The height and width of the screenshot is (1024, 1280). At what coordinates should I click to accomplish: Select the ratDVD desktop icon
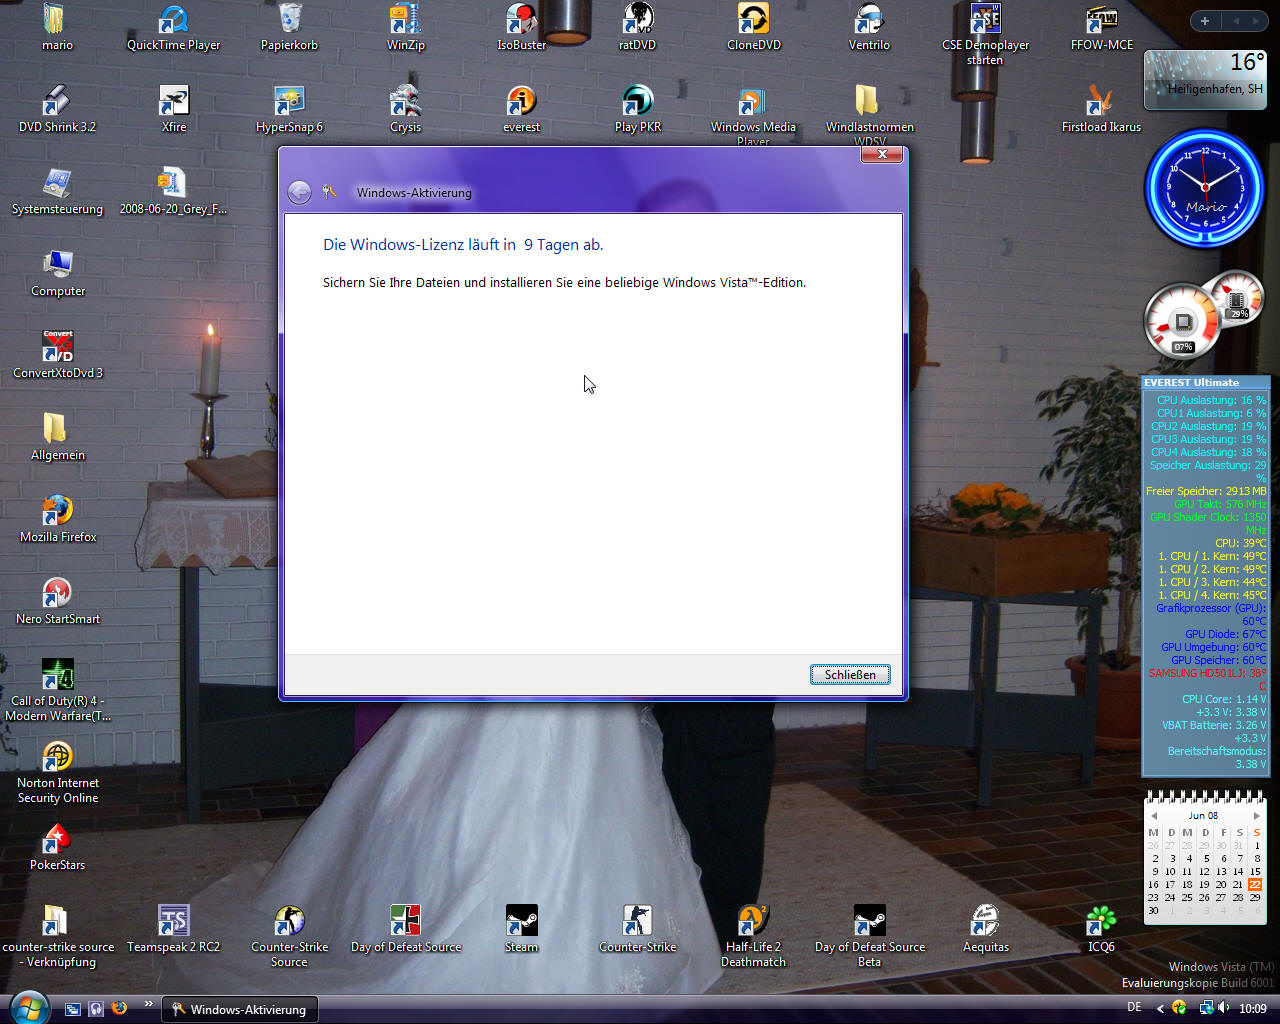tap(638, 27)
